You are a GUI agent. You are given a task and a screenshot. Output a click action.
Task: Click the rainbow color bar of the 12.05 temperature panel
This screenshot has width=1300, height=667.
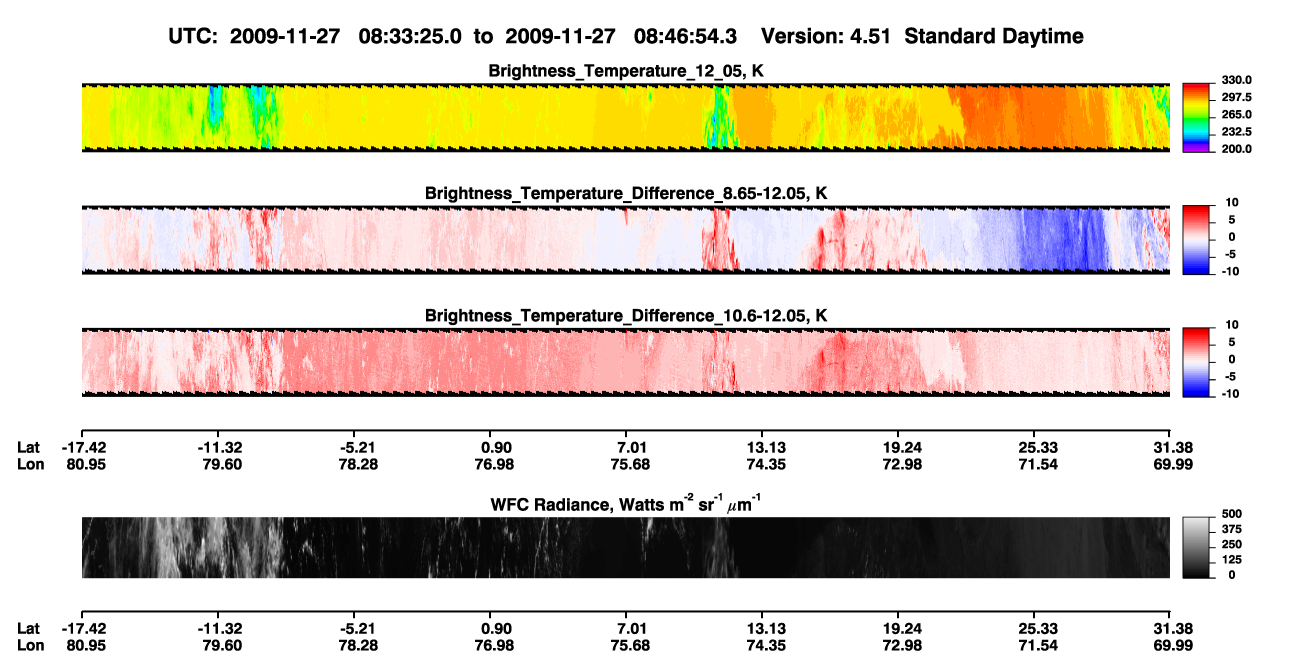[x=1196, y=116]
